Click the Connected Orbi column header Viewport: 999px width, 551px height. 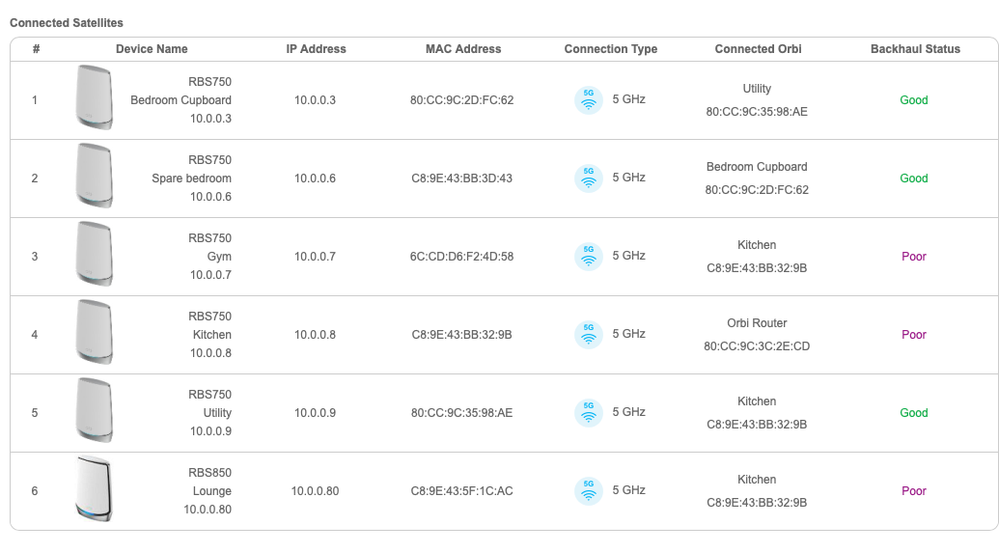(x=757, y=49)
